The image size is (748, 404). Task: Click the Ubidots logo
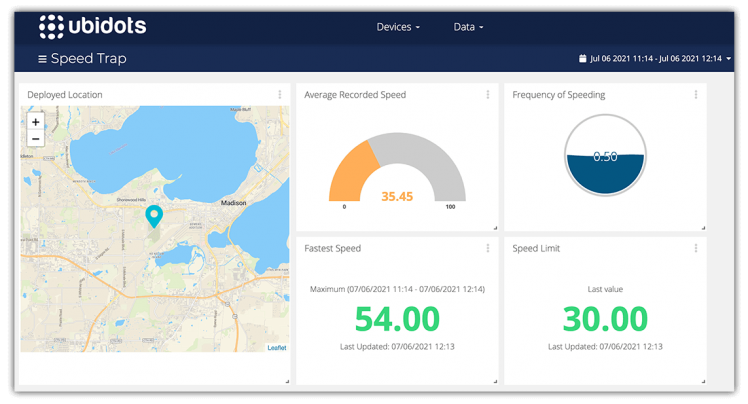point(91,27)
